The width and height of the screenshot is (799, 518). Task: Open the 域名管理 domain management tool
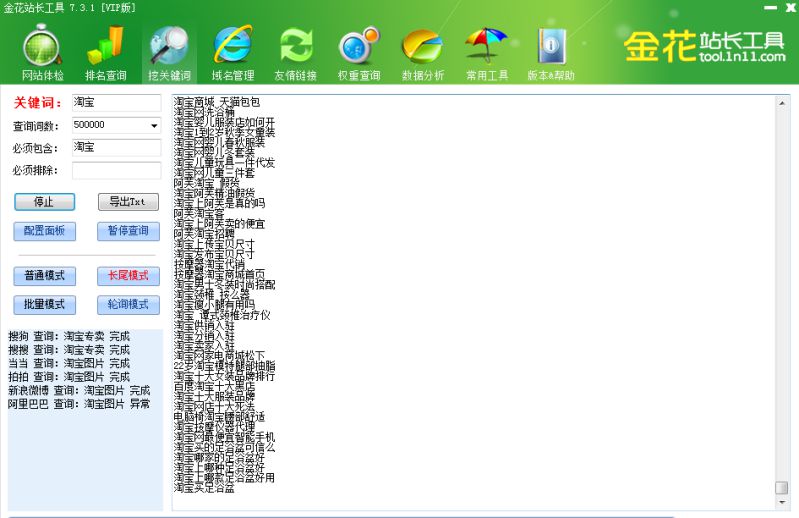click(x=233, y=55)
